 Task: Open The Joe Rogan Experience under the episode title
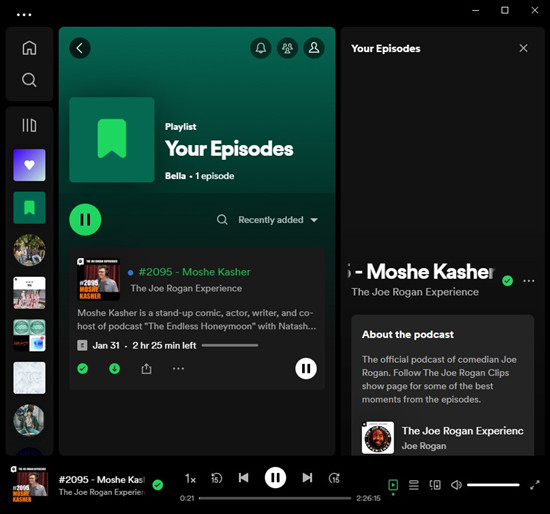(186, 288)
